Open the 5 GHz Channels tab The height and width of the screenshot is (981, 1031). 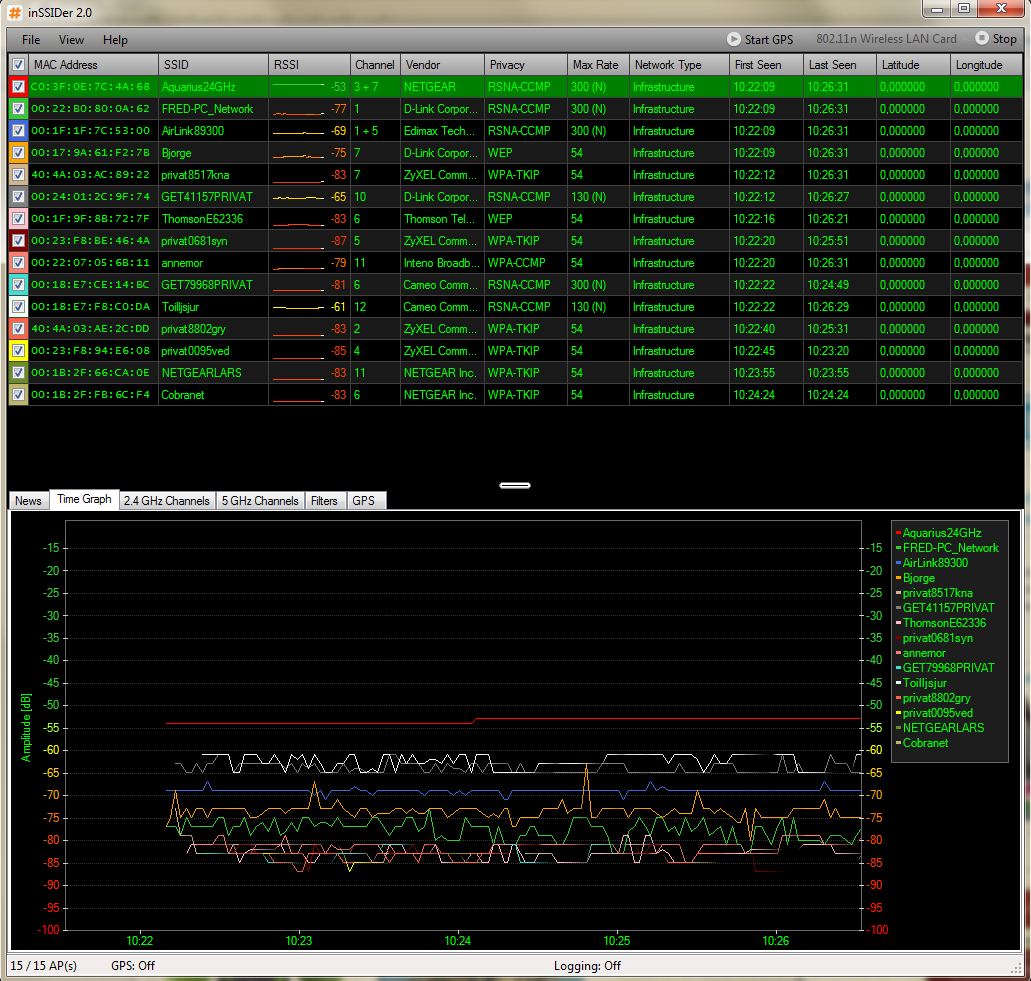(x=260, y=500)
